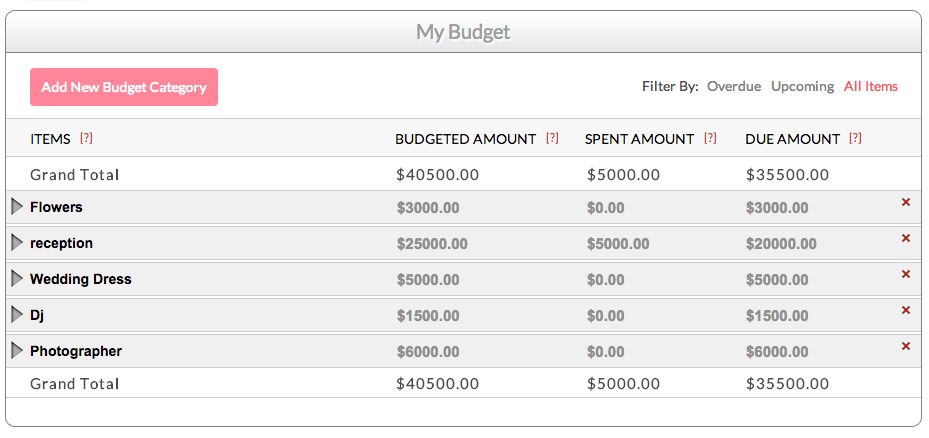Filter budget by Overdue items

pyautogui.click(x=734, y=86)
